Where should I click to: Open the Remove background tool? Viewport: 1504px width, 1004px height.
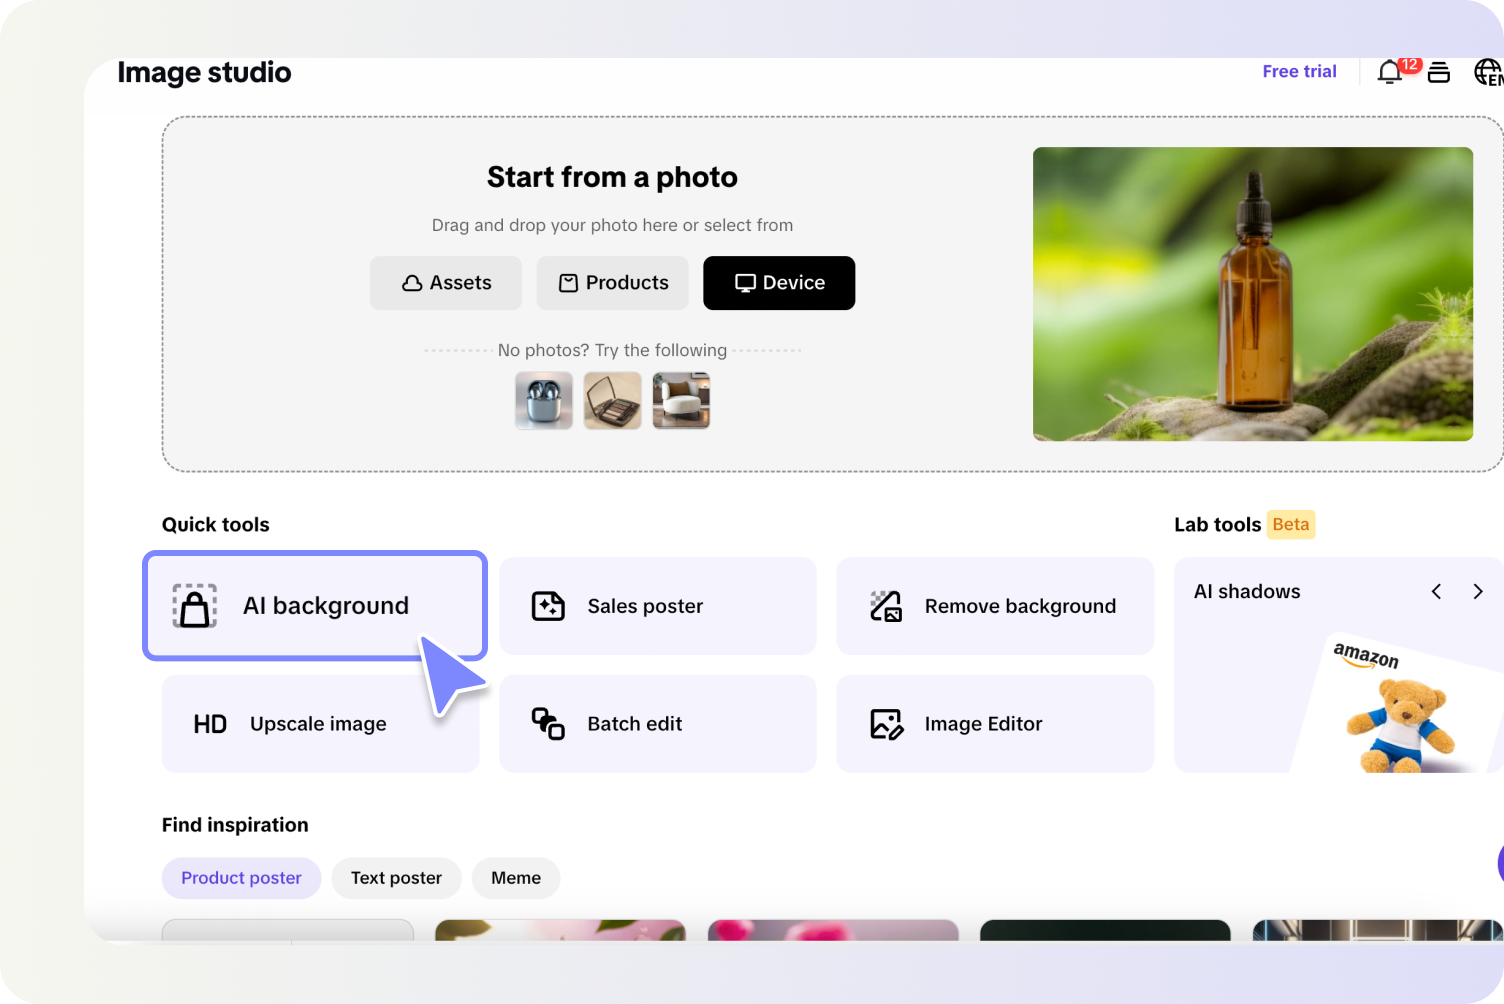click(x=994, y=605)
